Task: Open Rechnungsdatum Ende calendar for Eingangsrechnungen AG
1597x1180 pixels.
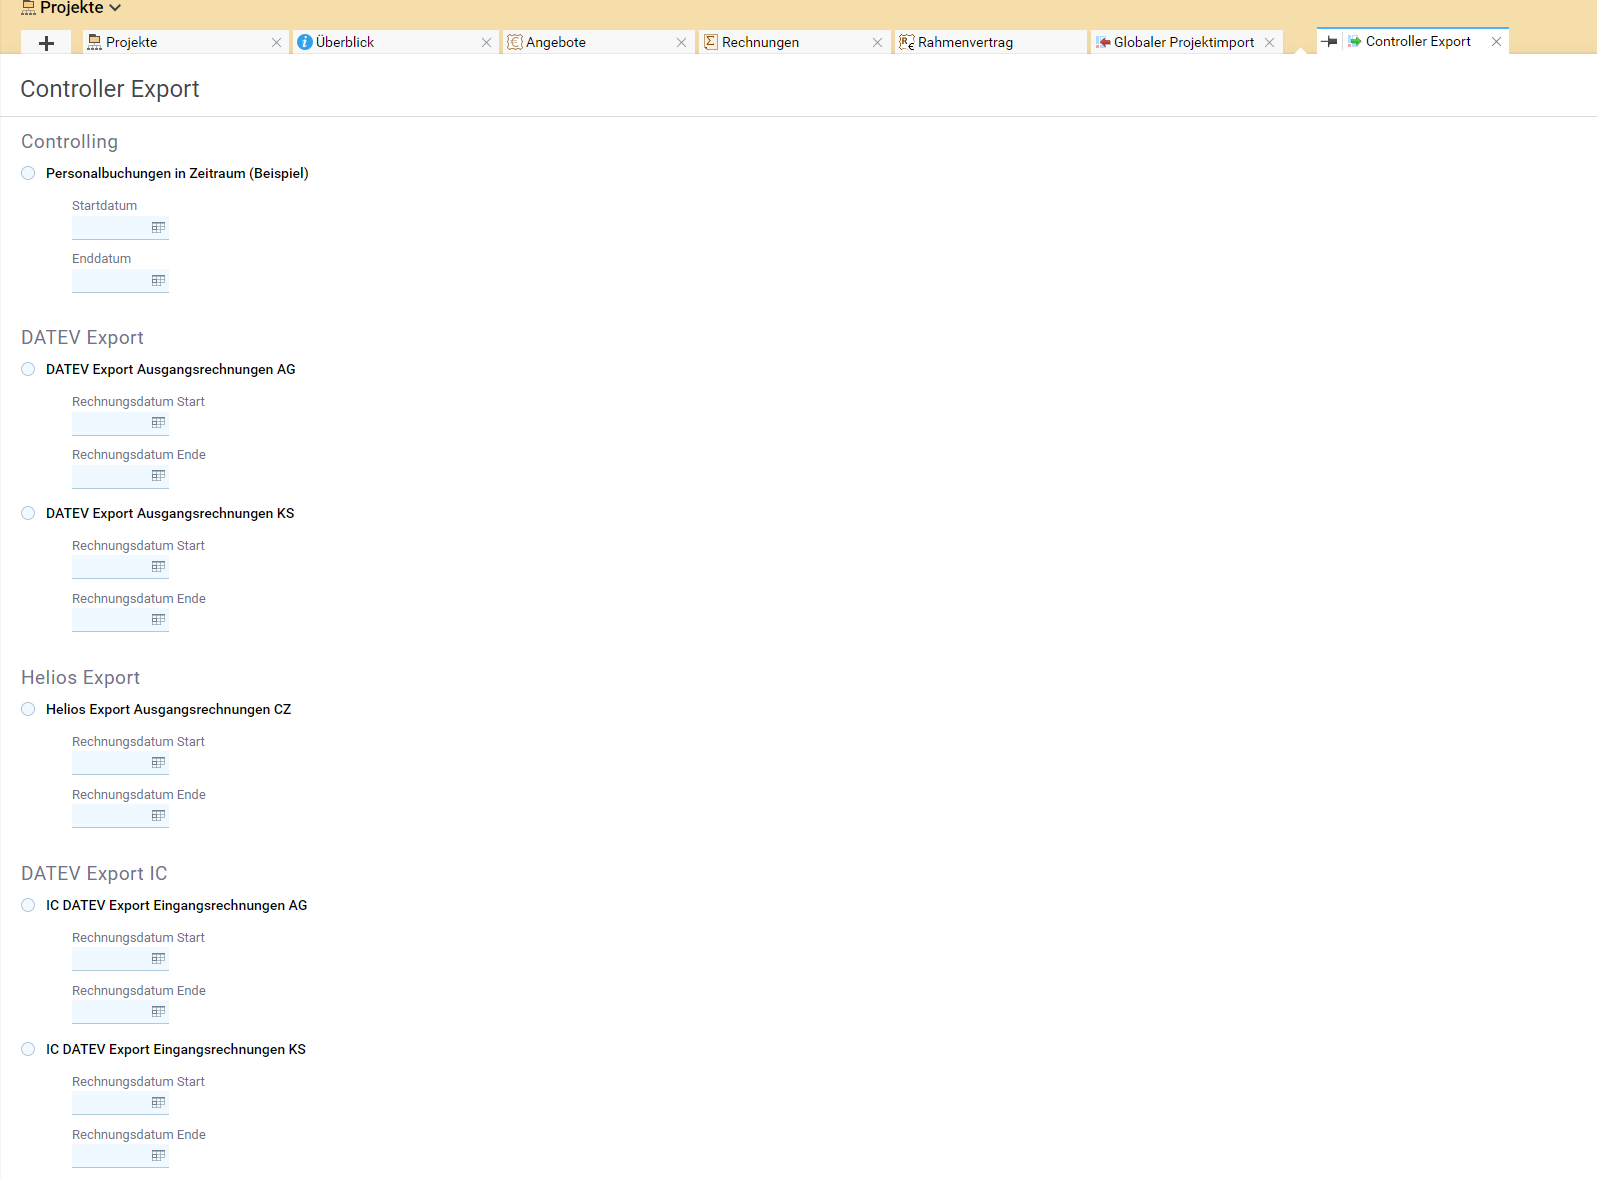Action: (x=158, y=1012)
